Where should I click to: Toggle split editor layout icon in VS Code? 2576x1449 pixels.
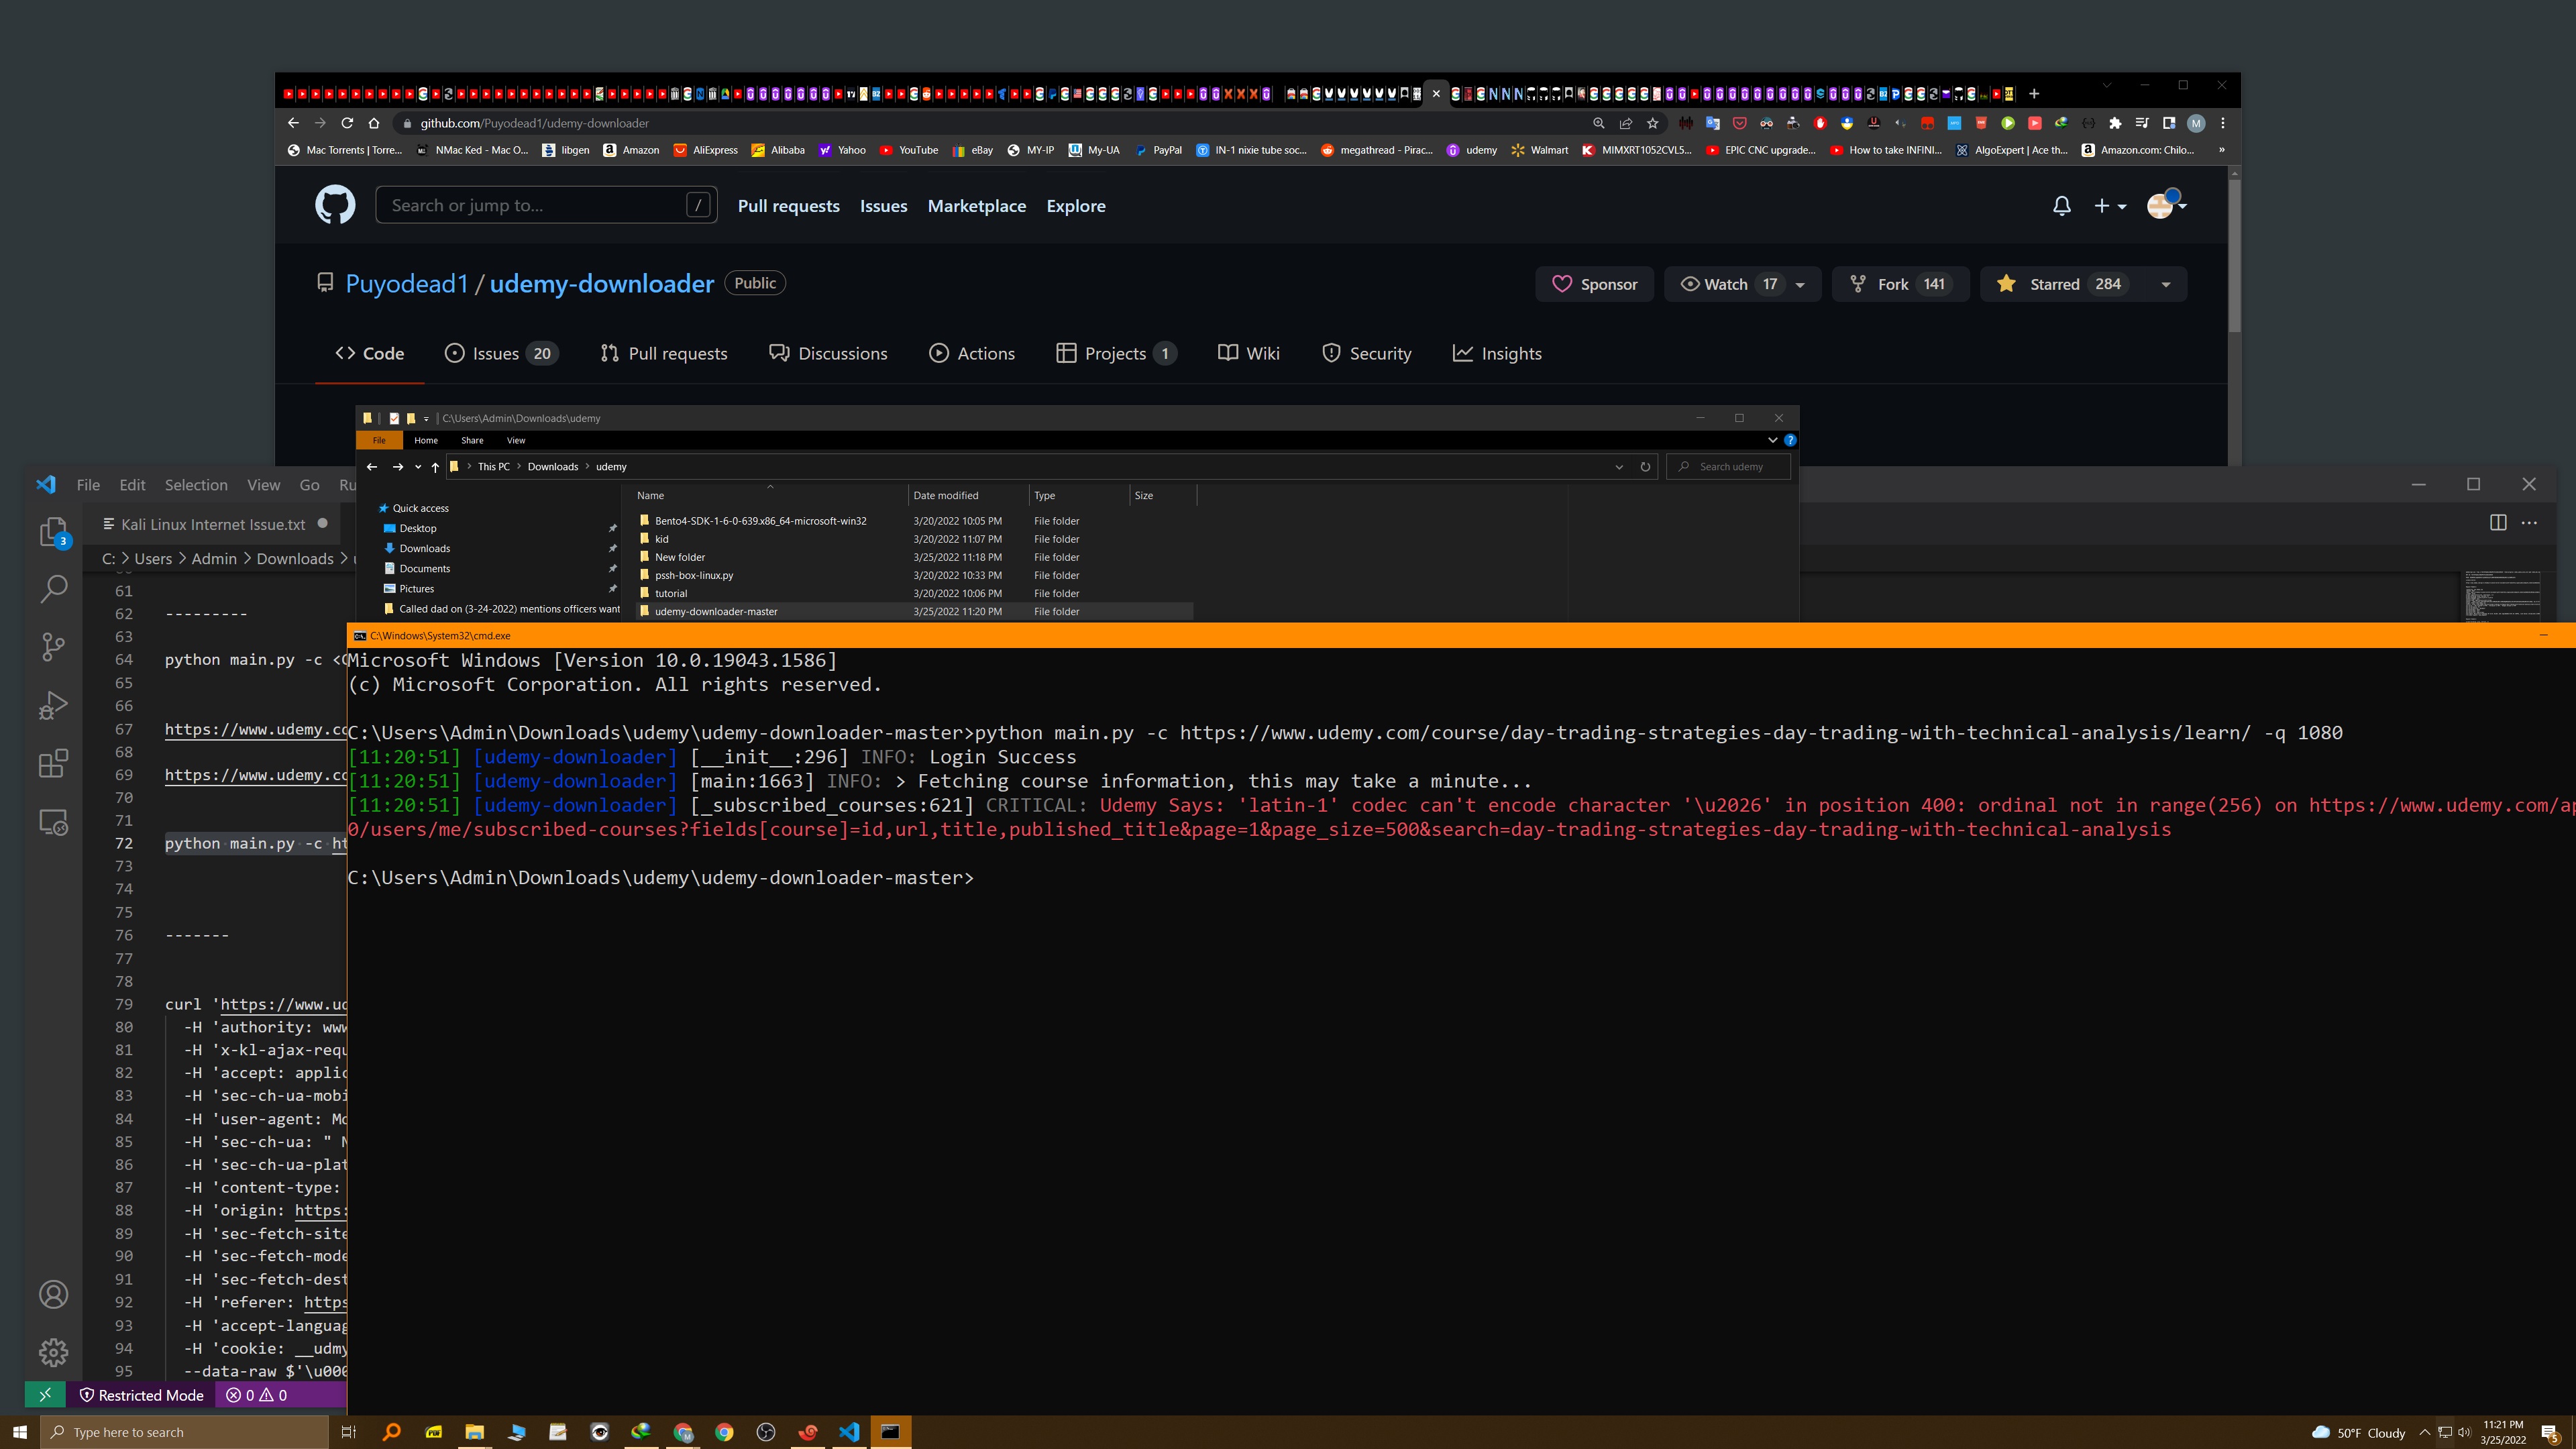click(x=2497, y=522)
